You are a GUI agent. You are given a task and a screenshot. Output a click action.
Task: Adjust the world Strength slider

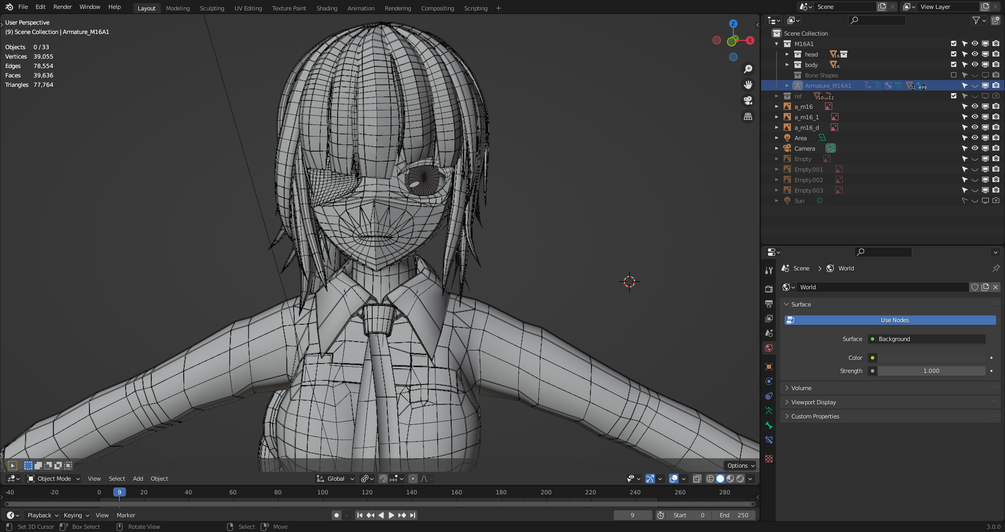tap(930, 371)
